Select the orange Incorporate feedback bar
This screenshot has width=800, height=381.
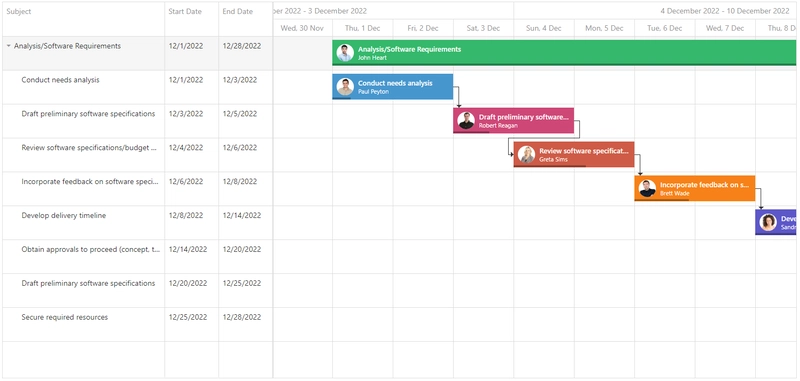click(x=695, y=189)
